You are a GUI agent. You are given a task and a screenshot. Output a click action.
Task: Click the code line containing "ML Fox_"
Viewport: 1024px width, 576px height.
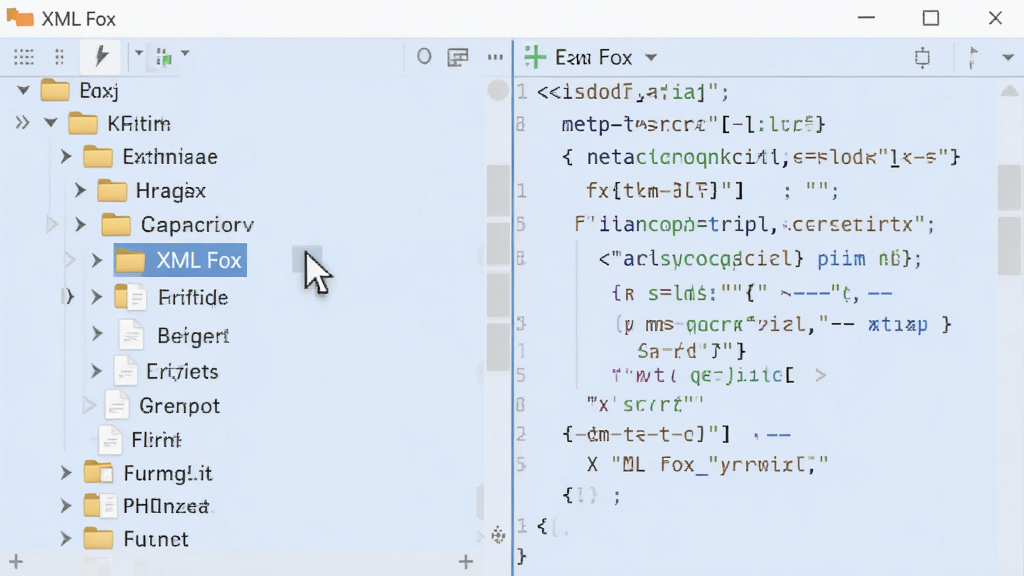pos(708,464)
